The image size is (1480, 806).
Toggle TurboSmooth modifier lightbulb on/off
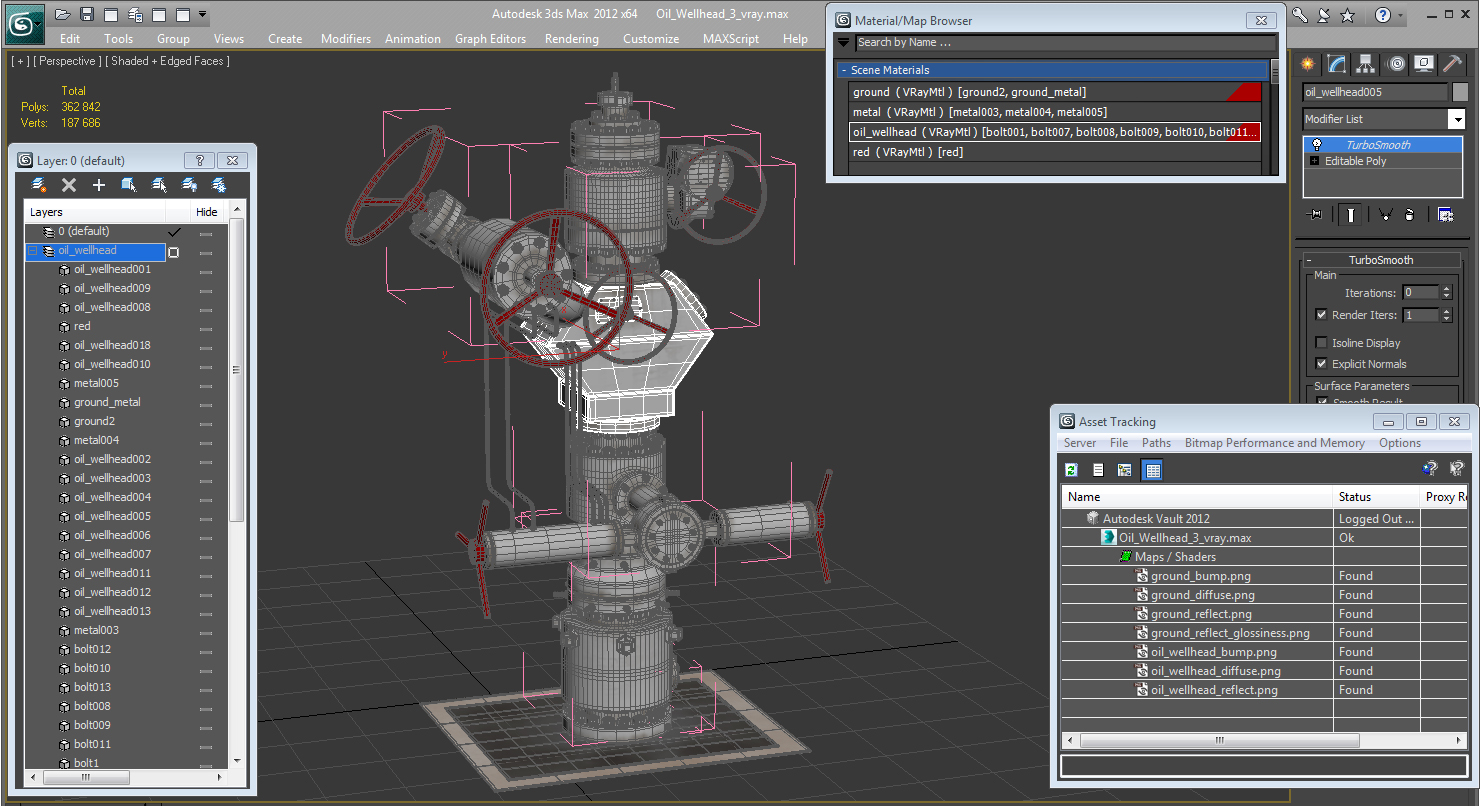pos(1317,145)
